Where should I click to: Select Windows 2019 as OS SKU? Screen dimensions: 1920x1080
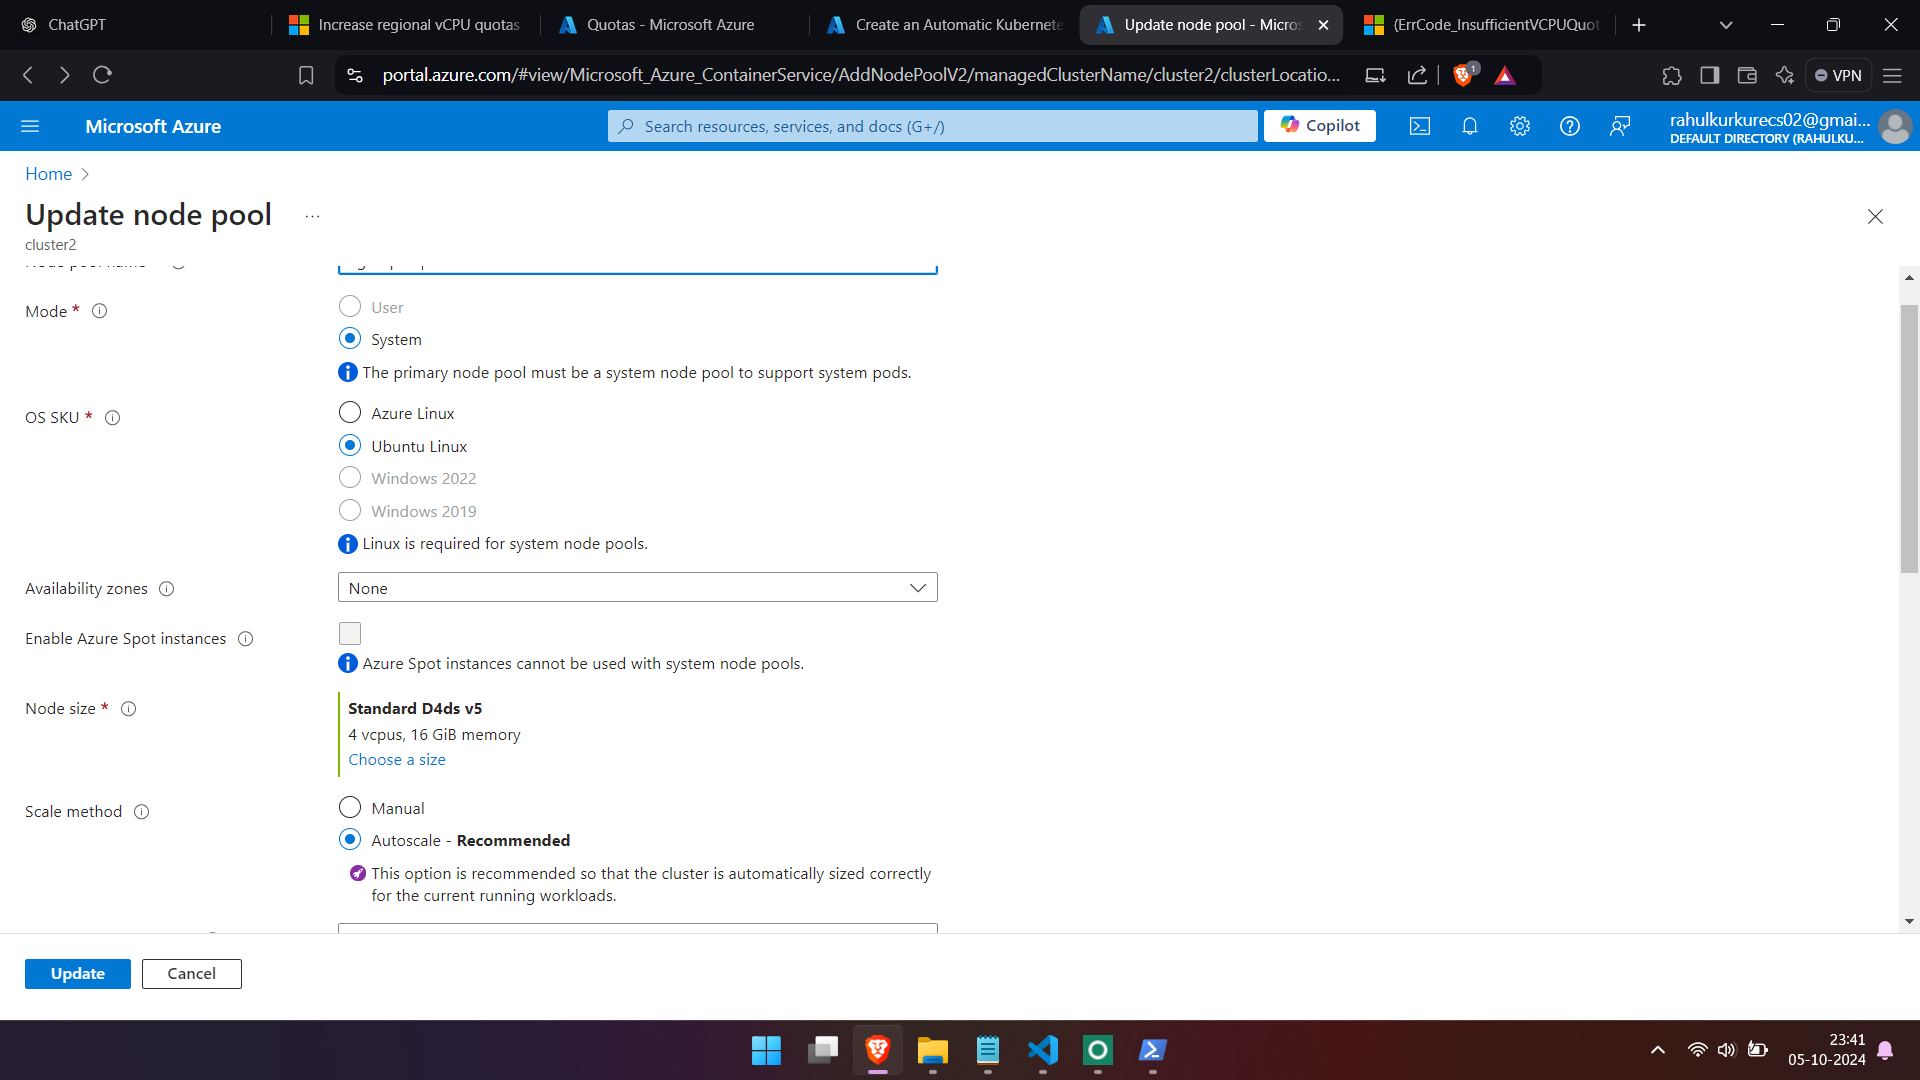(350, 510)
